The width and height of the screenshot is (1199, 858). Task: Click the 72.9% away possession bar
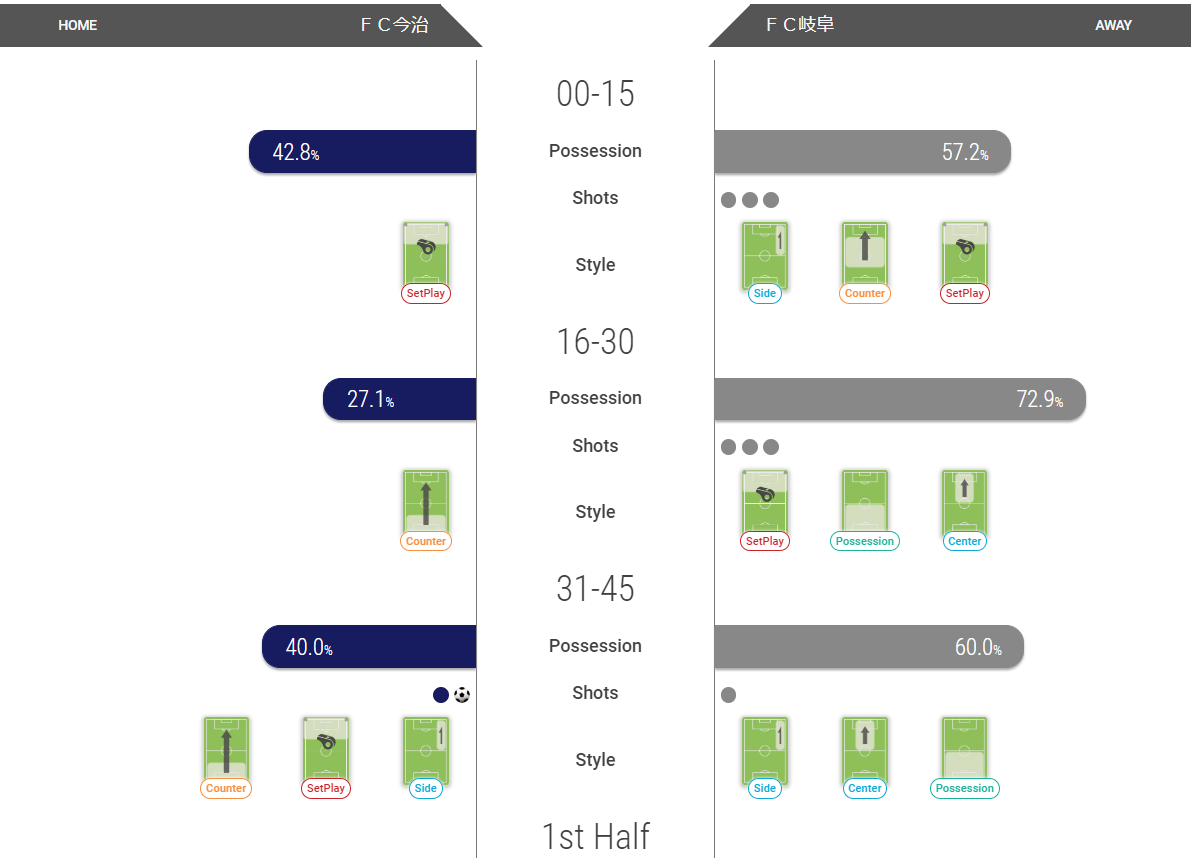[x=900, y=399]
